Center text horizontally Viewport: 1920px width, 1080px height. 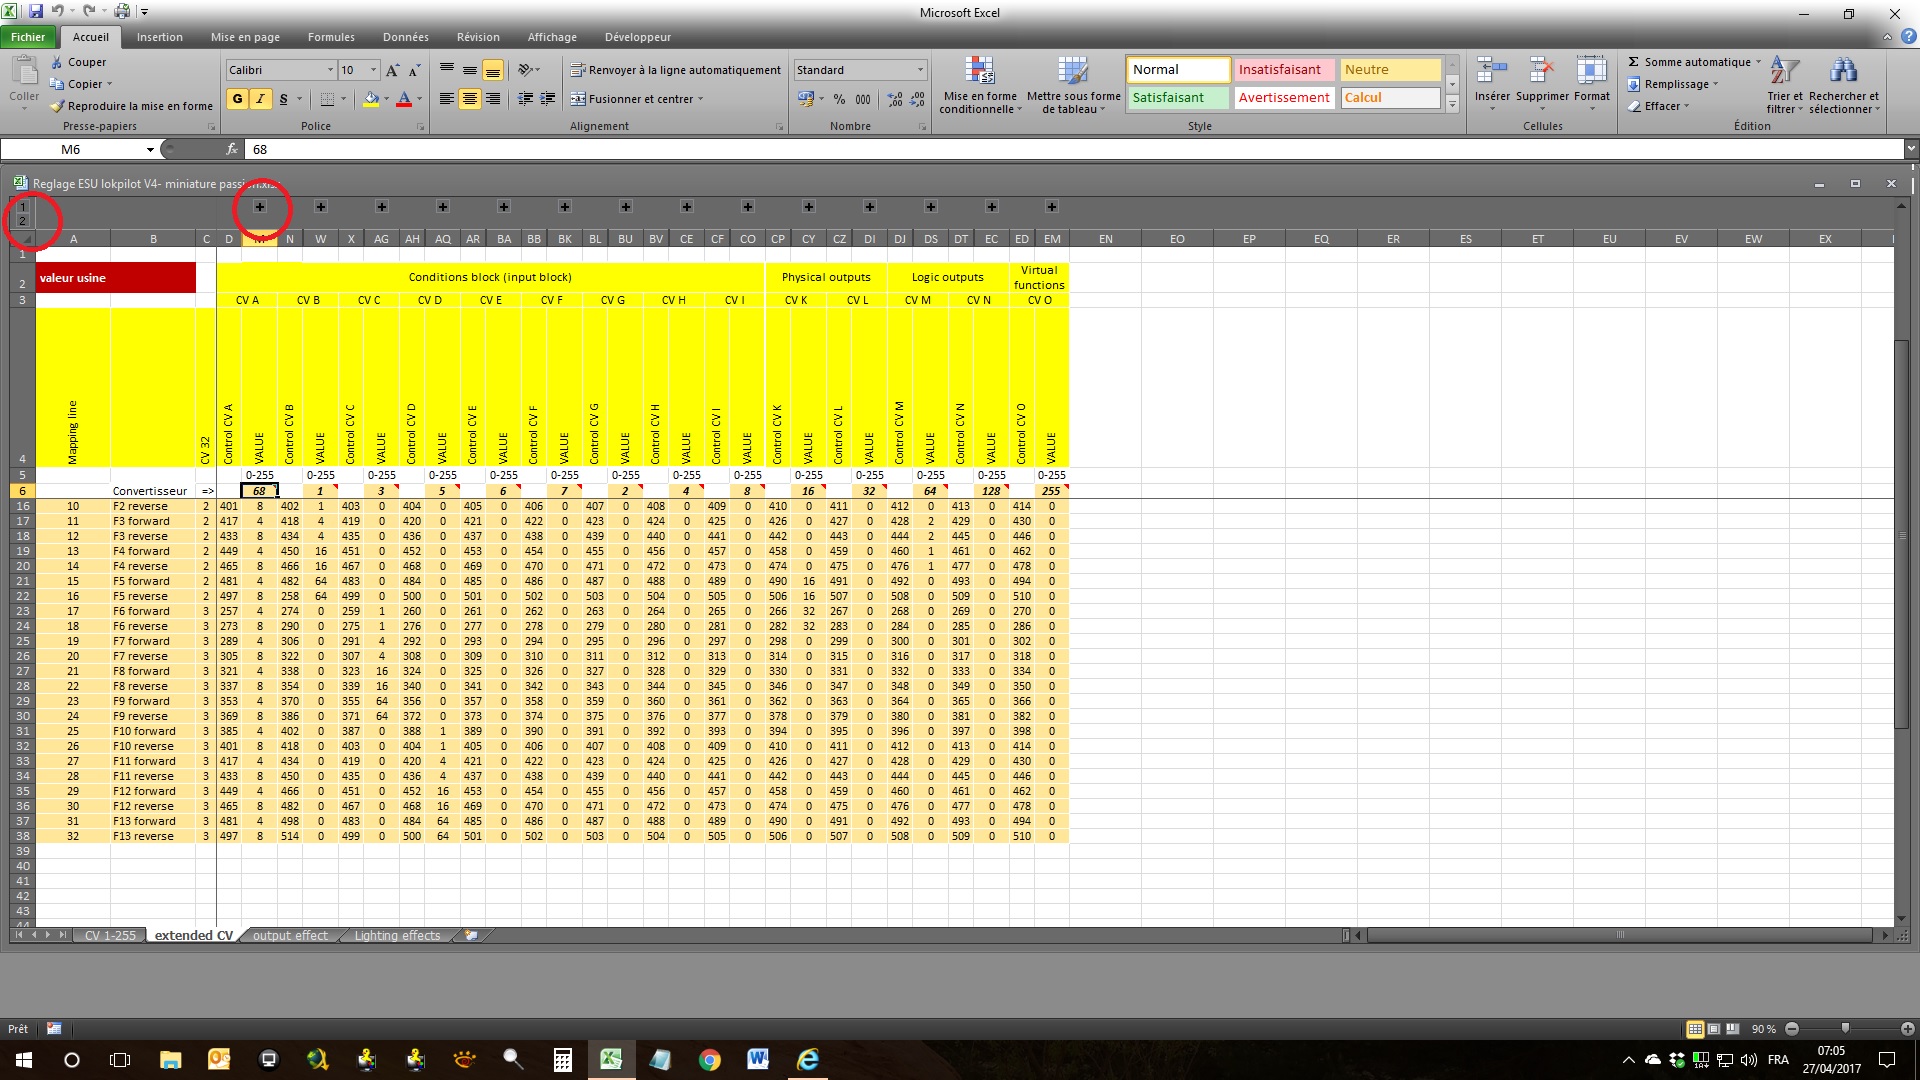pos(470,99)
